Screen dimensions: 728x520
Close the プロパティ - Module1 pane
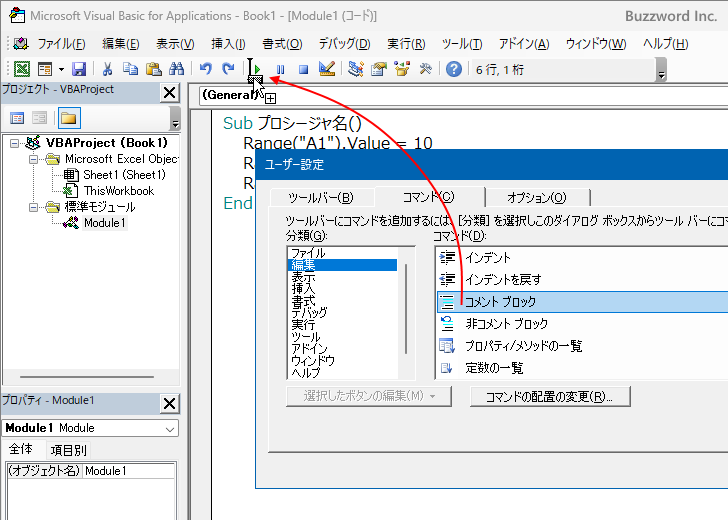169,403
